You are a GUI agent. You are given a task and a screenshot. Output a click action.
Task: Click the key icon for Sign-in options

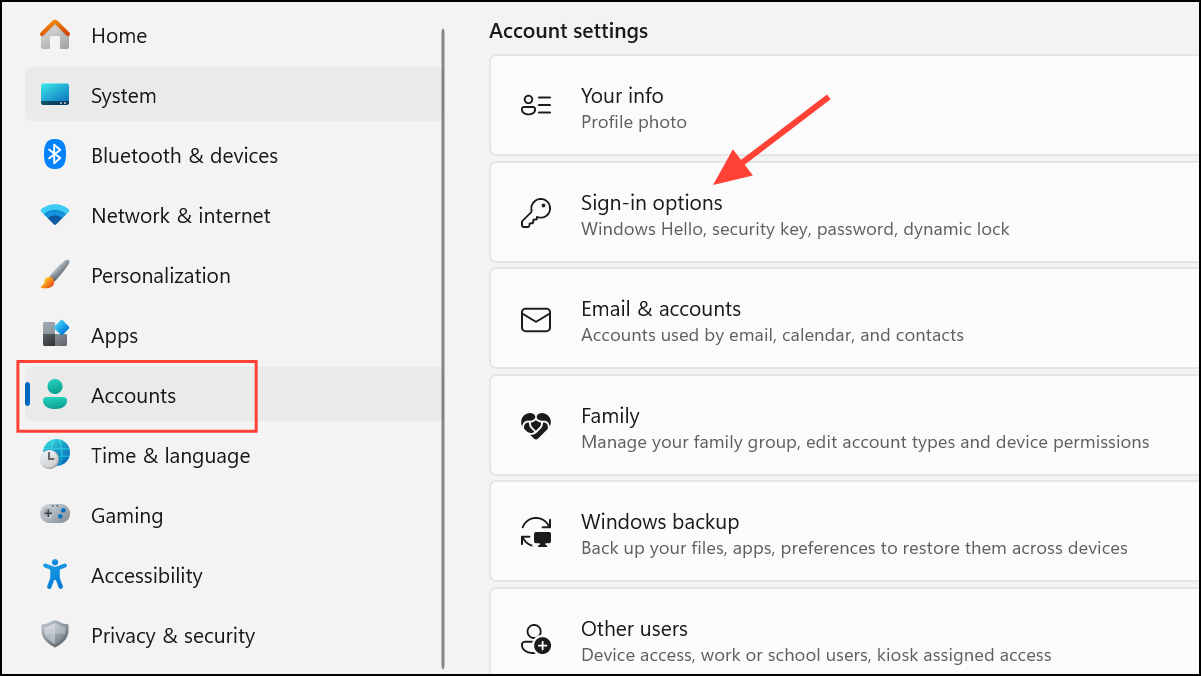tap(536, 214)
